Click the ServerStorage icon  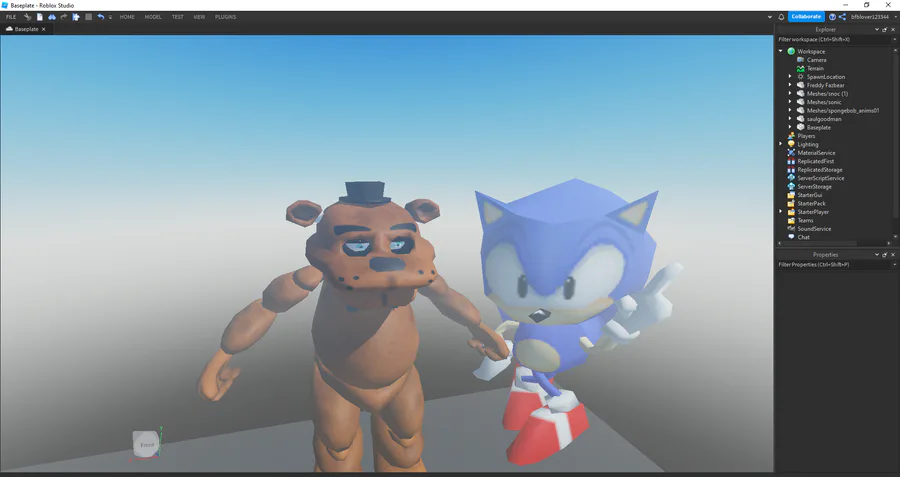pos(791,187)
